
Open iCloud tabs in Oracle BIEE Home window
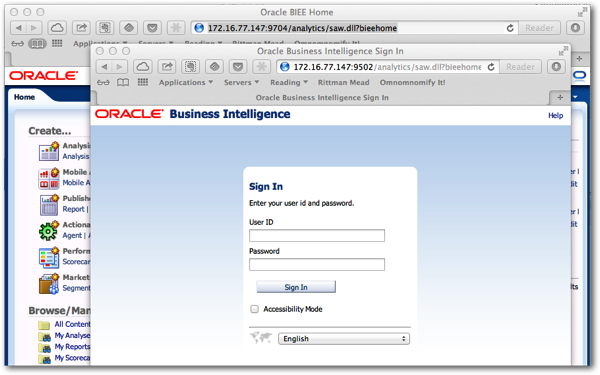[x=57, y=28]
